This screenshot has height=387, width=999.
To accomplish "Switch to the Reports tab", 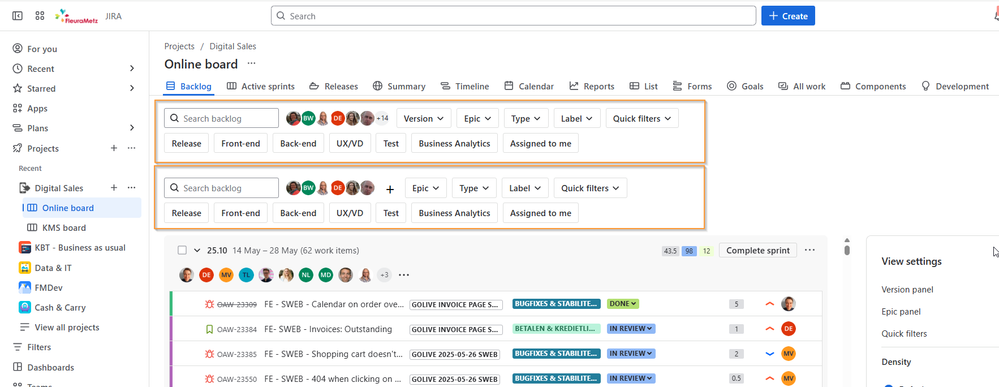I will coord(592,86).
